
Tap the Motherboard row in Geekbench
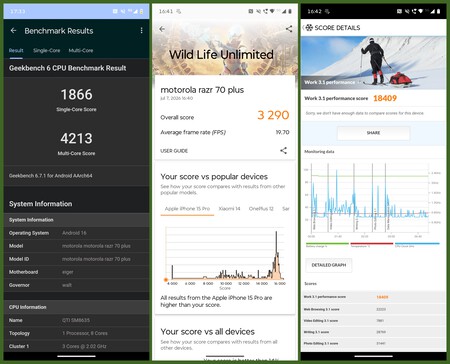pyautogui.click(x=76, y=272)
